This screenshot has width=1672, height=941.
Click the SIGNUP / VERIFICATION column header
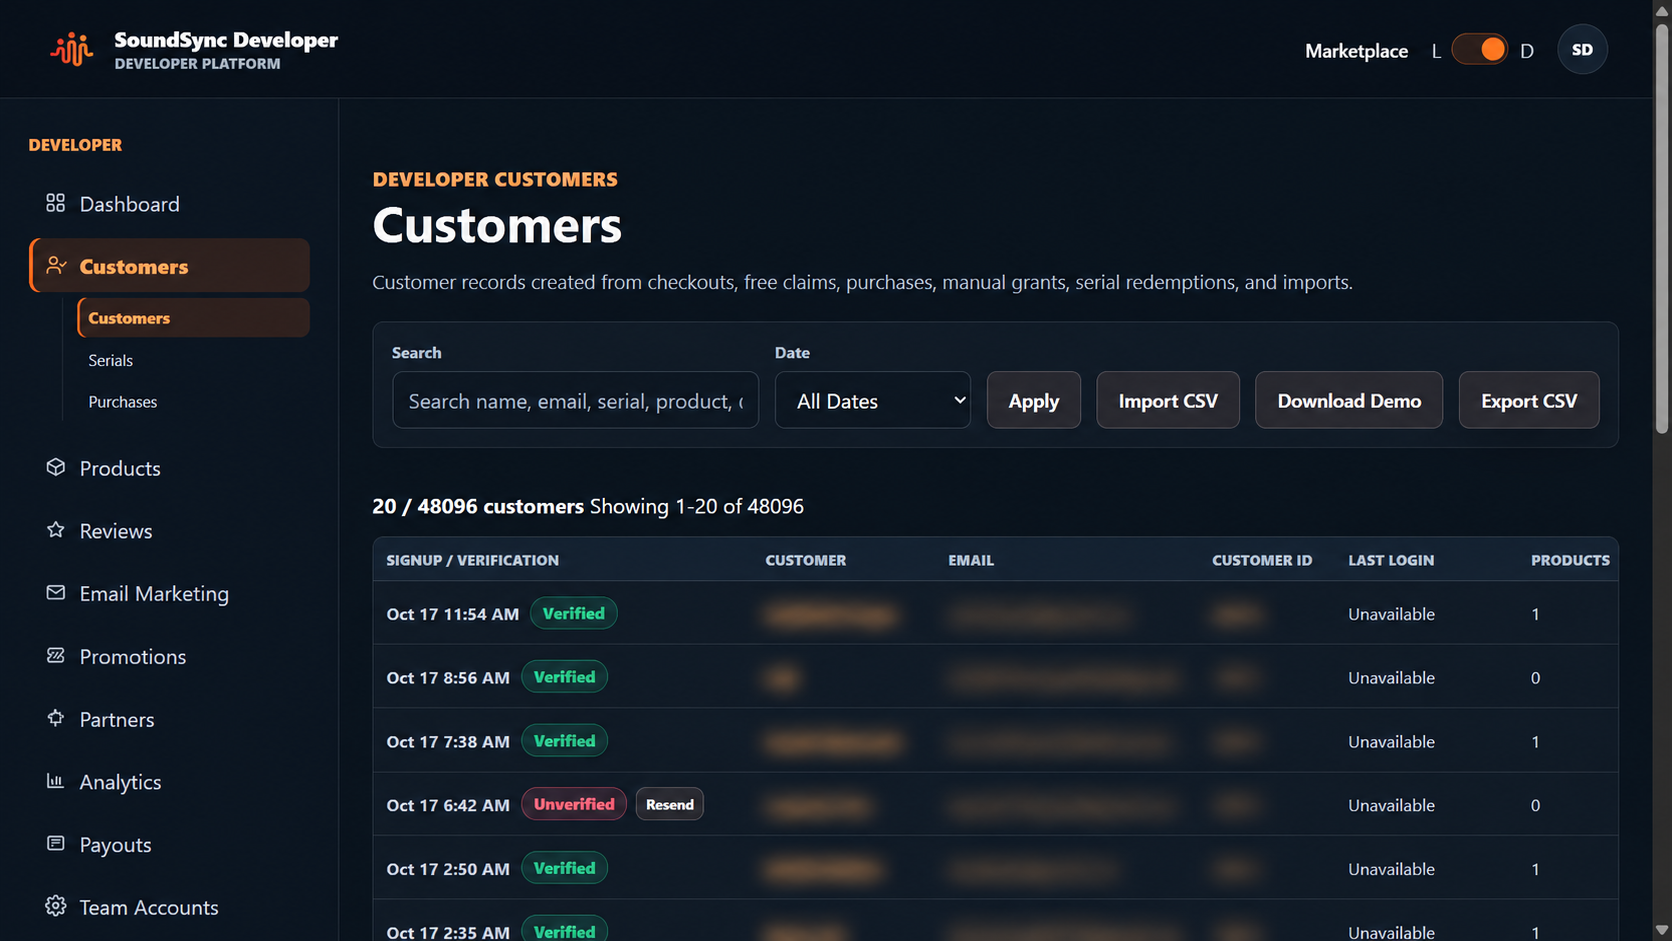[472, 560]
